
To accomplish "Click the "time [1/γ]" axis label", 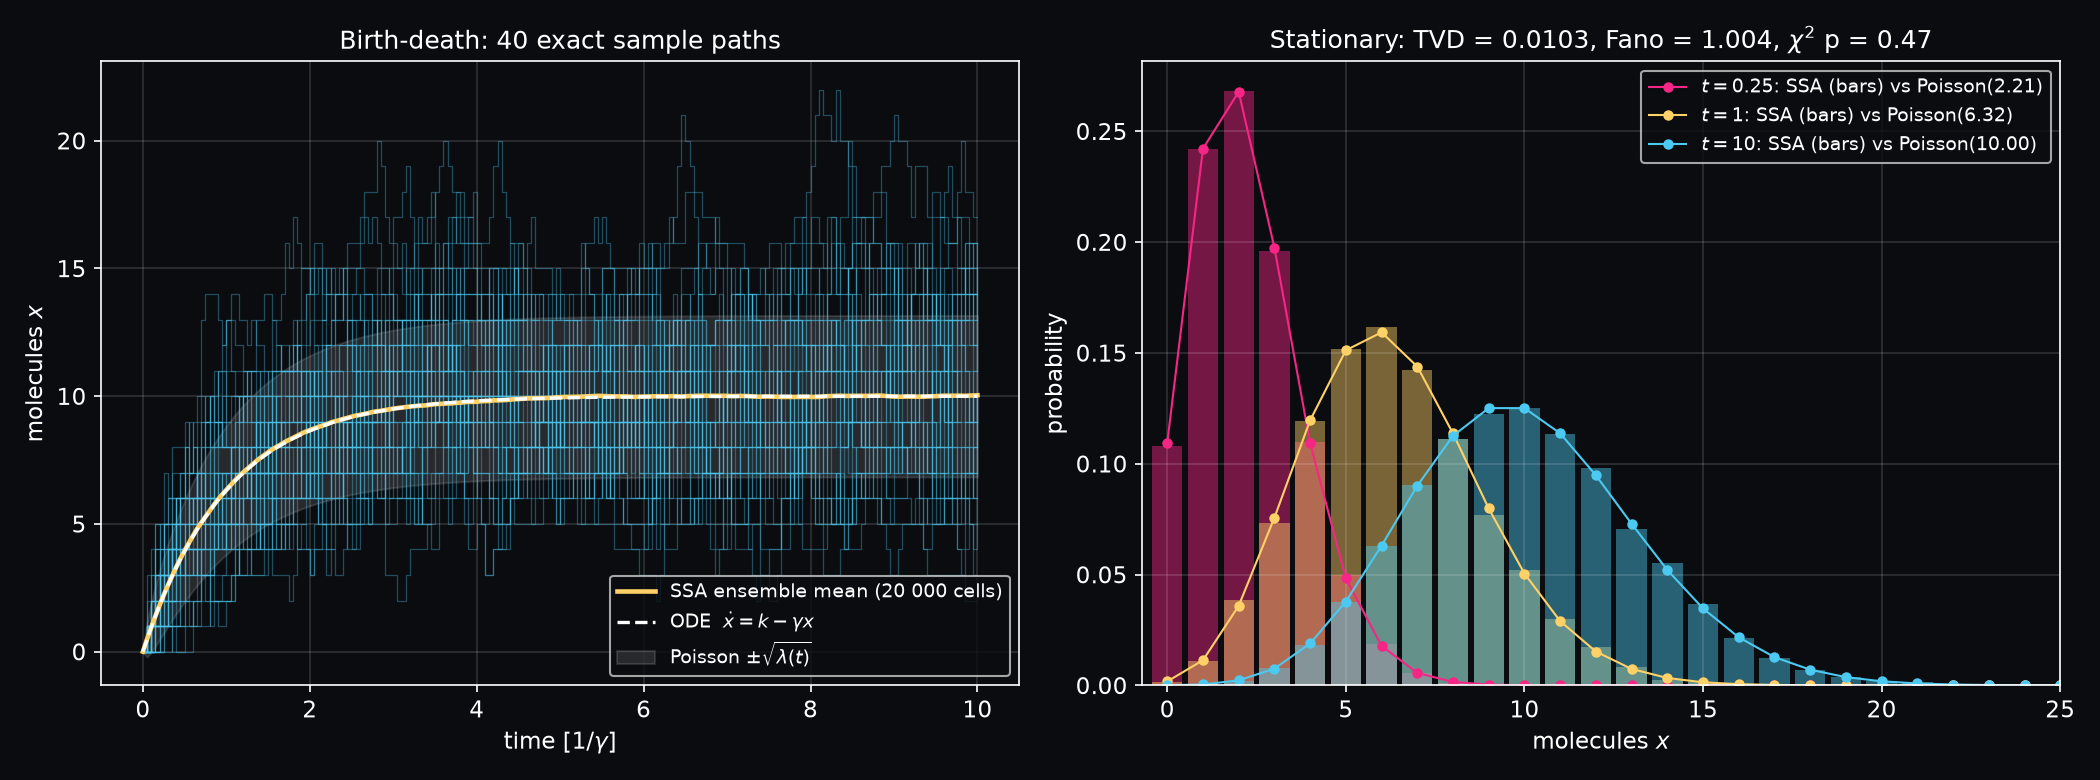I will [560, 741].
